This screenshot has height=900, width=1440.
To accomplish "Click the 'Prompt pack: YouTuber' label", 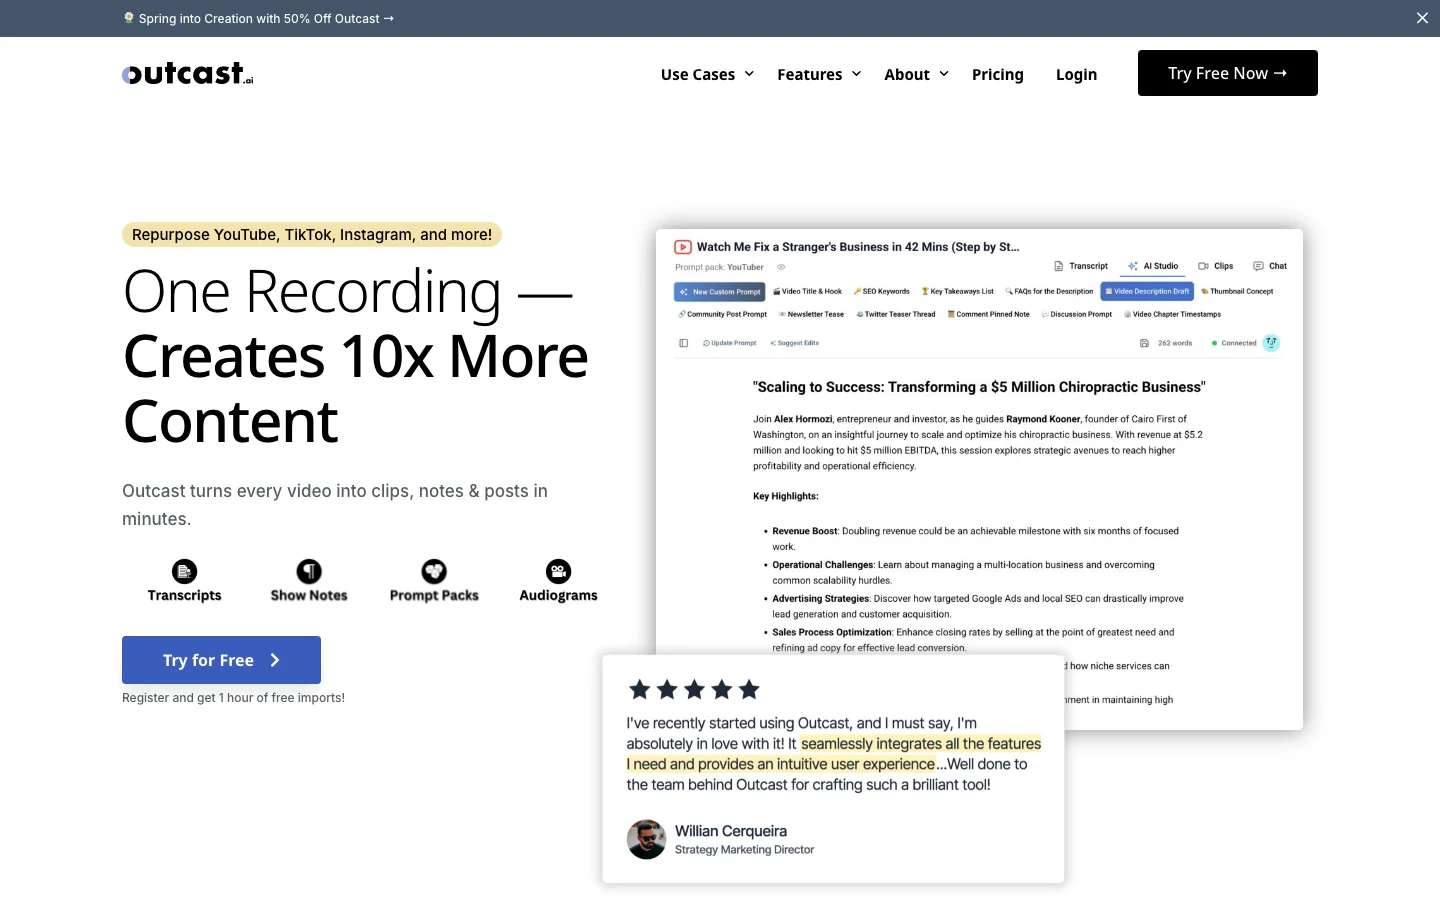I will [x=719, y=267].
